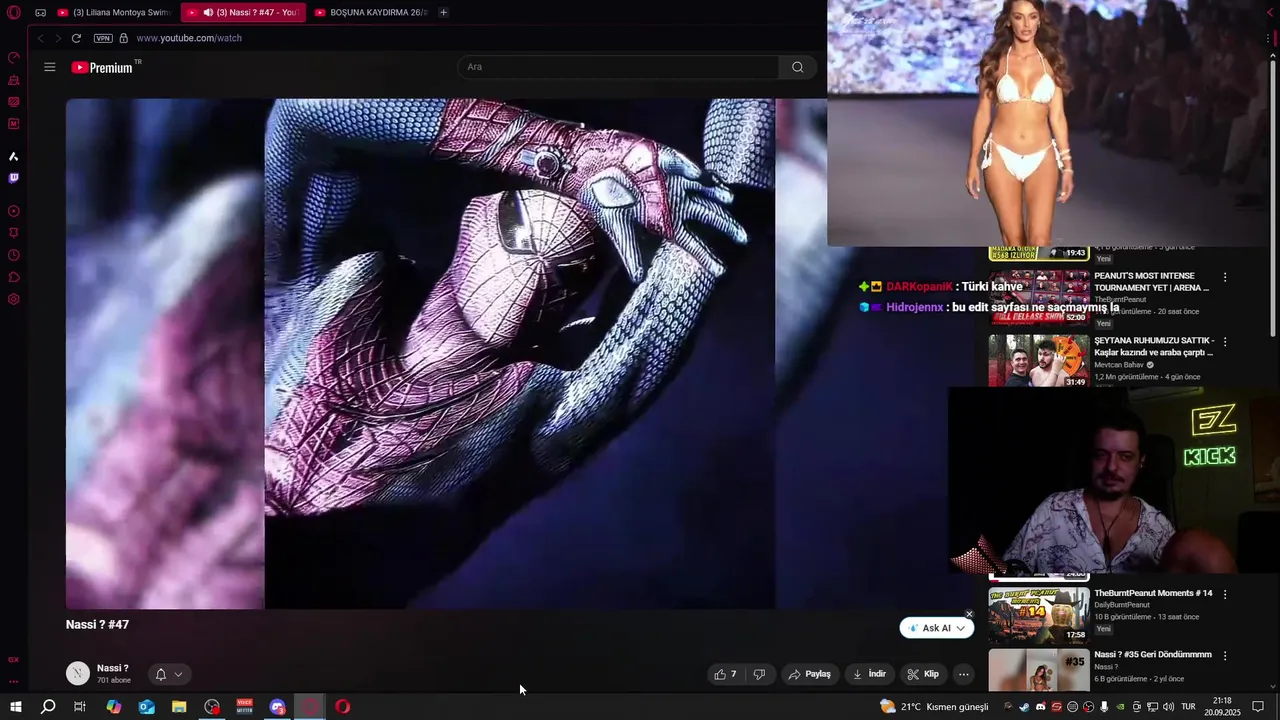Open Windows taskbar search

point(48,707)
